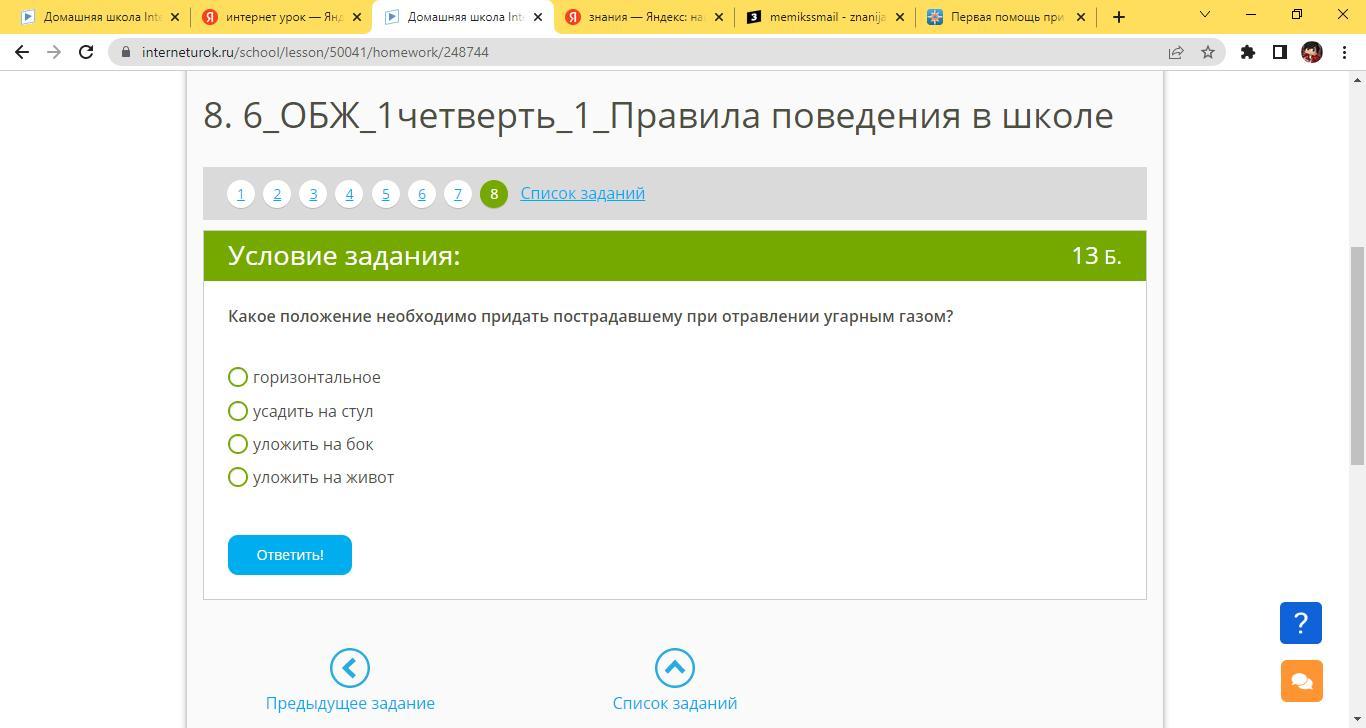Reload the current page
This screenshot has height=728, width=1366.
point(86,52)
